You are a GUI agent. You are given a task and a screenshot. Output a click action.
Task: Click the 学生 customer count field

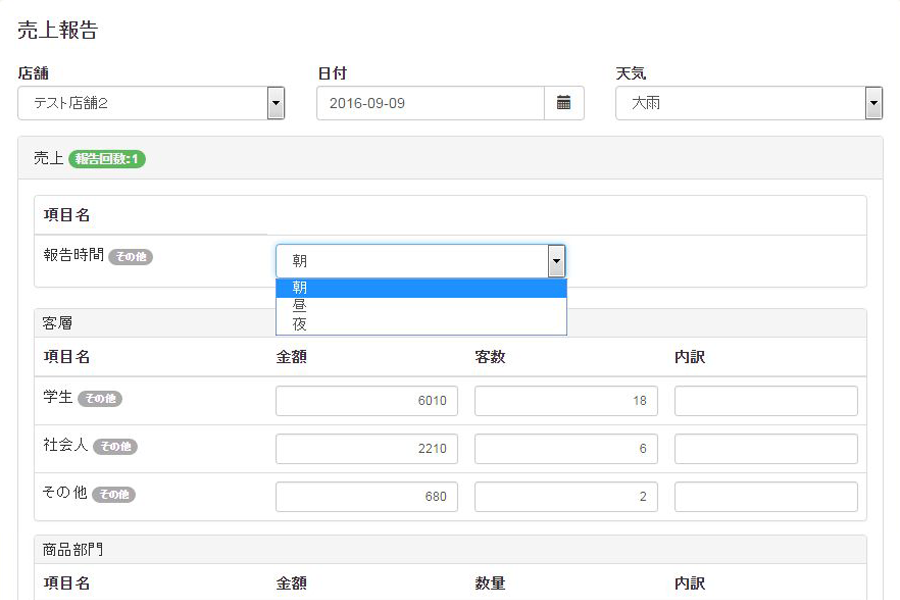pos(566,401)
